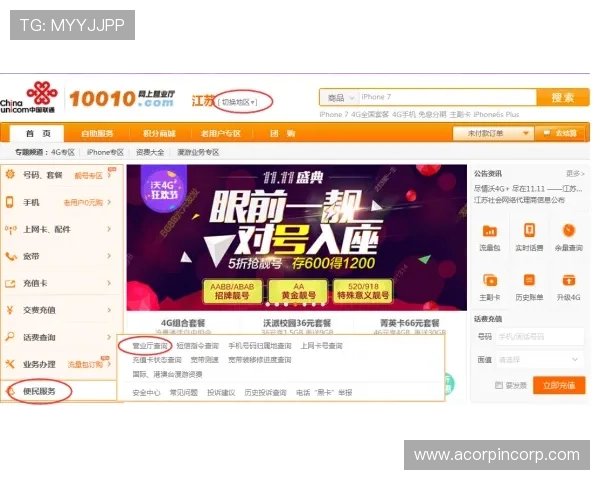Viewport: 600px width, 480px height.
Task: Open the 更多> announcements link
Action: [575, 173]
